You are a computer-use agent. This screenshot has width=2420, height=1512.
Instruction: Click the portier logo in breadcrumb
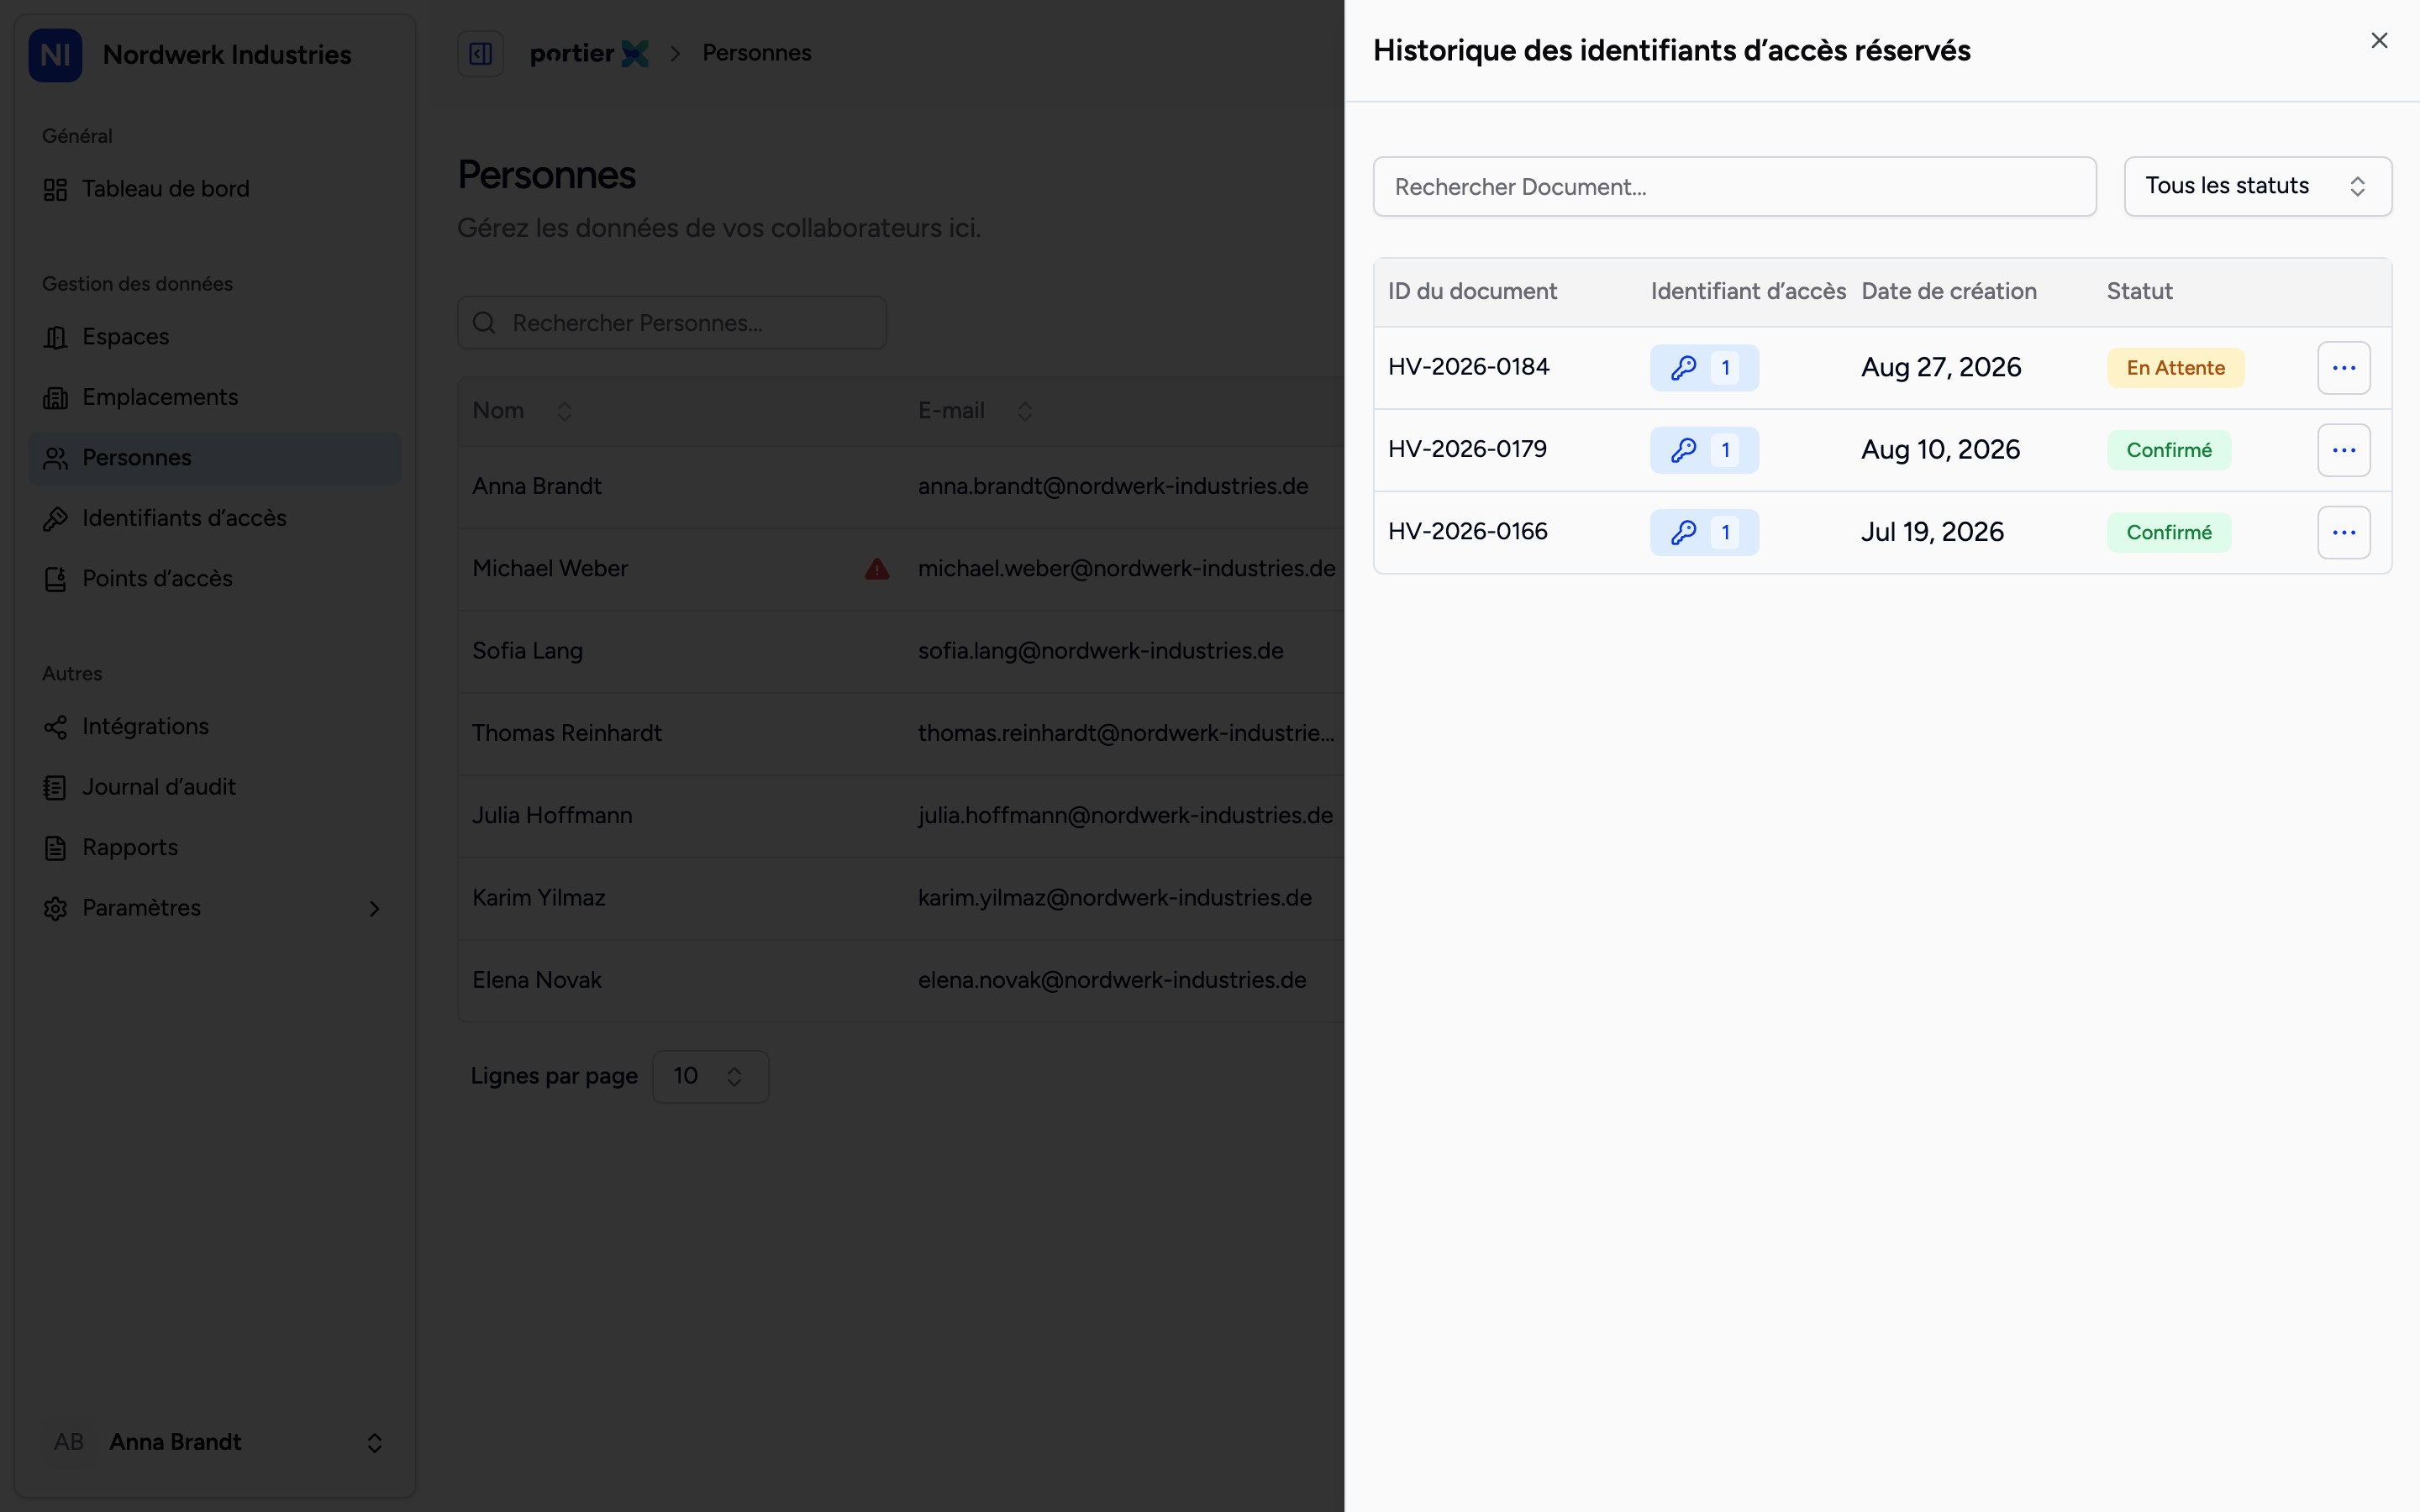pos(589,53)
